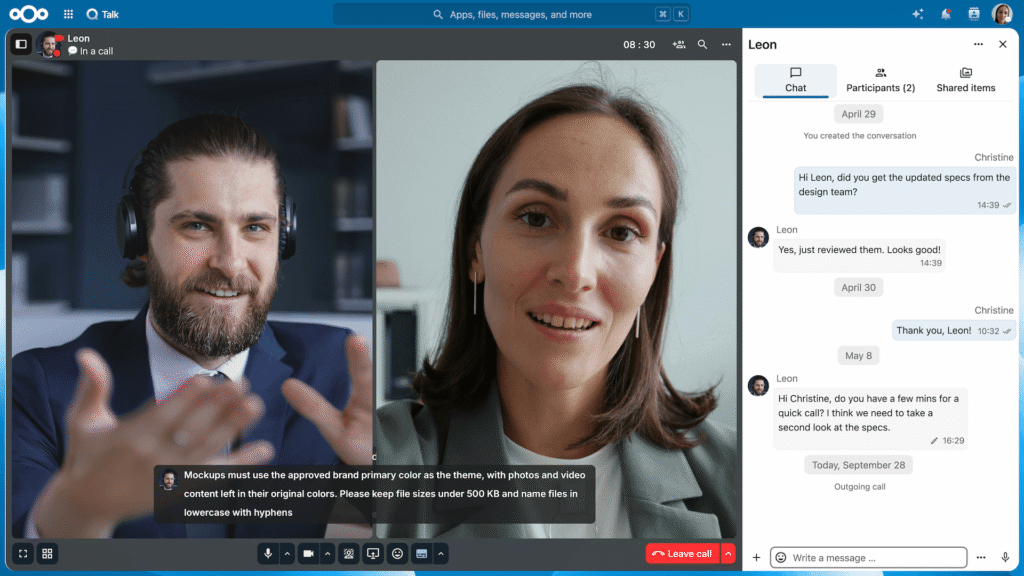Click the Leon sidebar title
Viewport: 1024px width, 576px height.
pyautogui.click(x=762, y=44)
